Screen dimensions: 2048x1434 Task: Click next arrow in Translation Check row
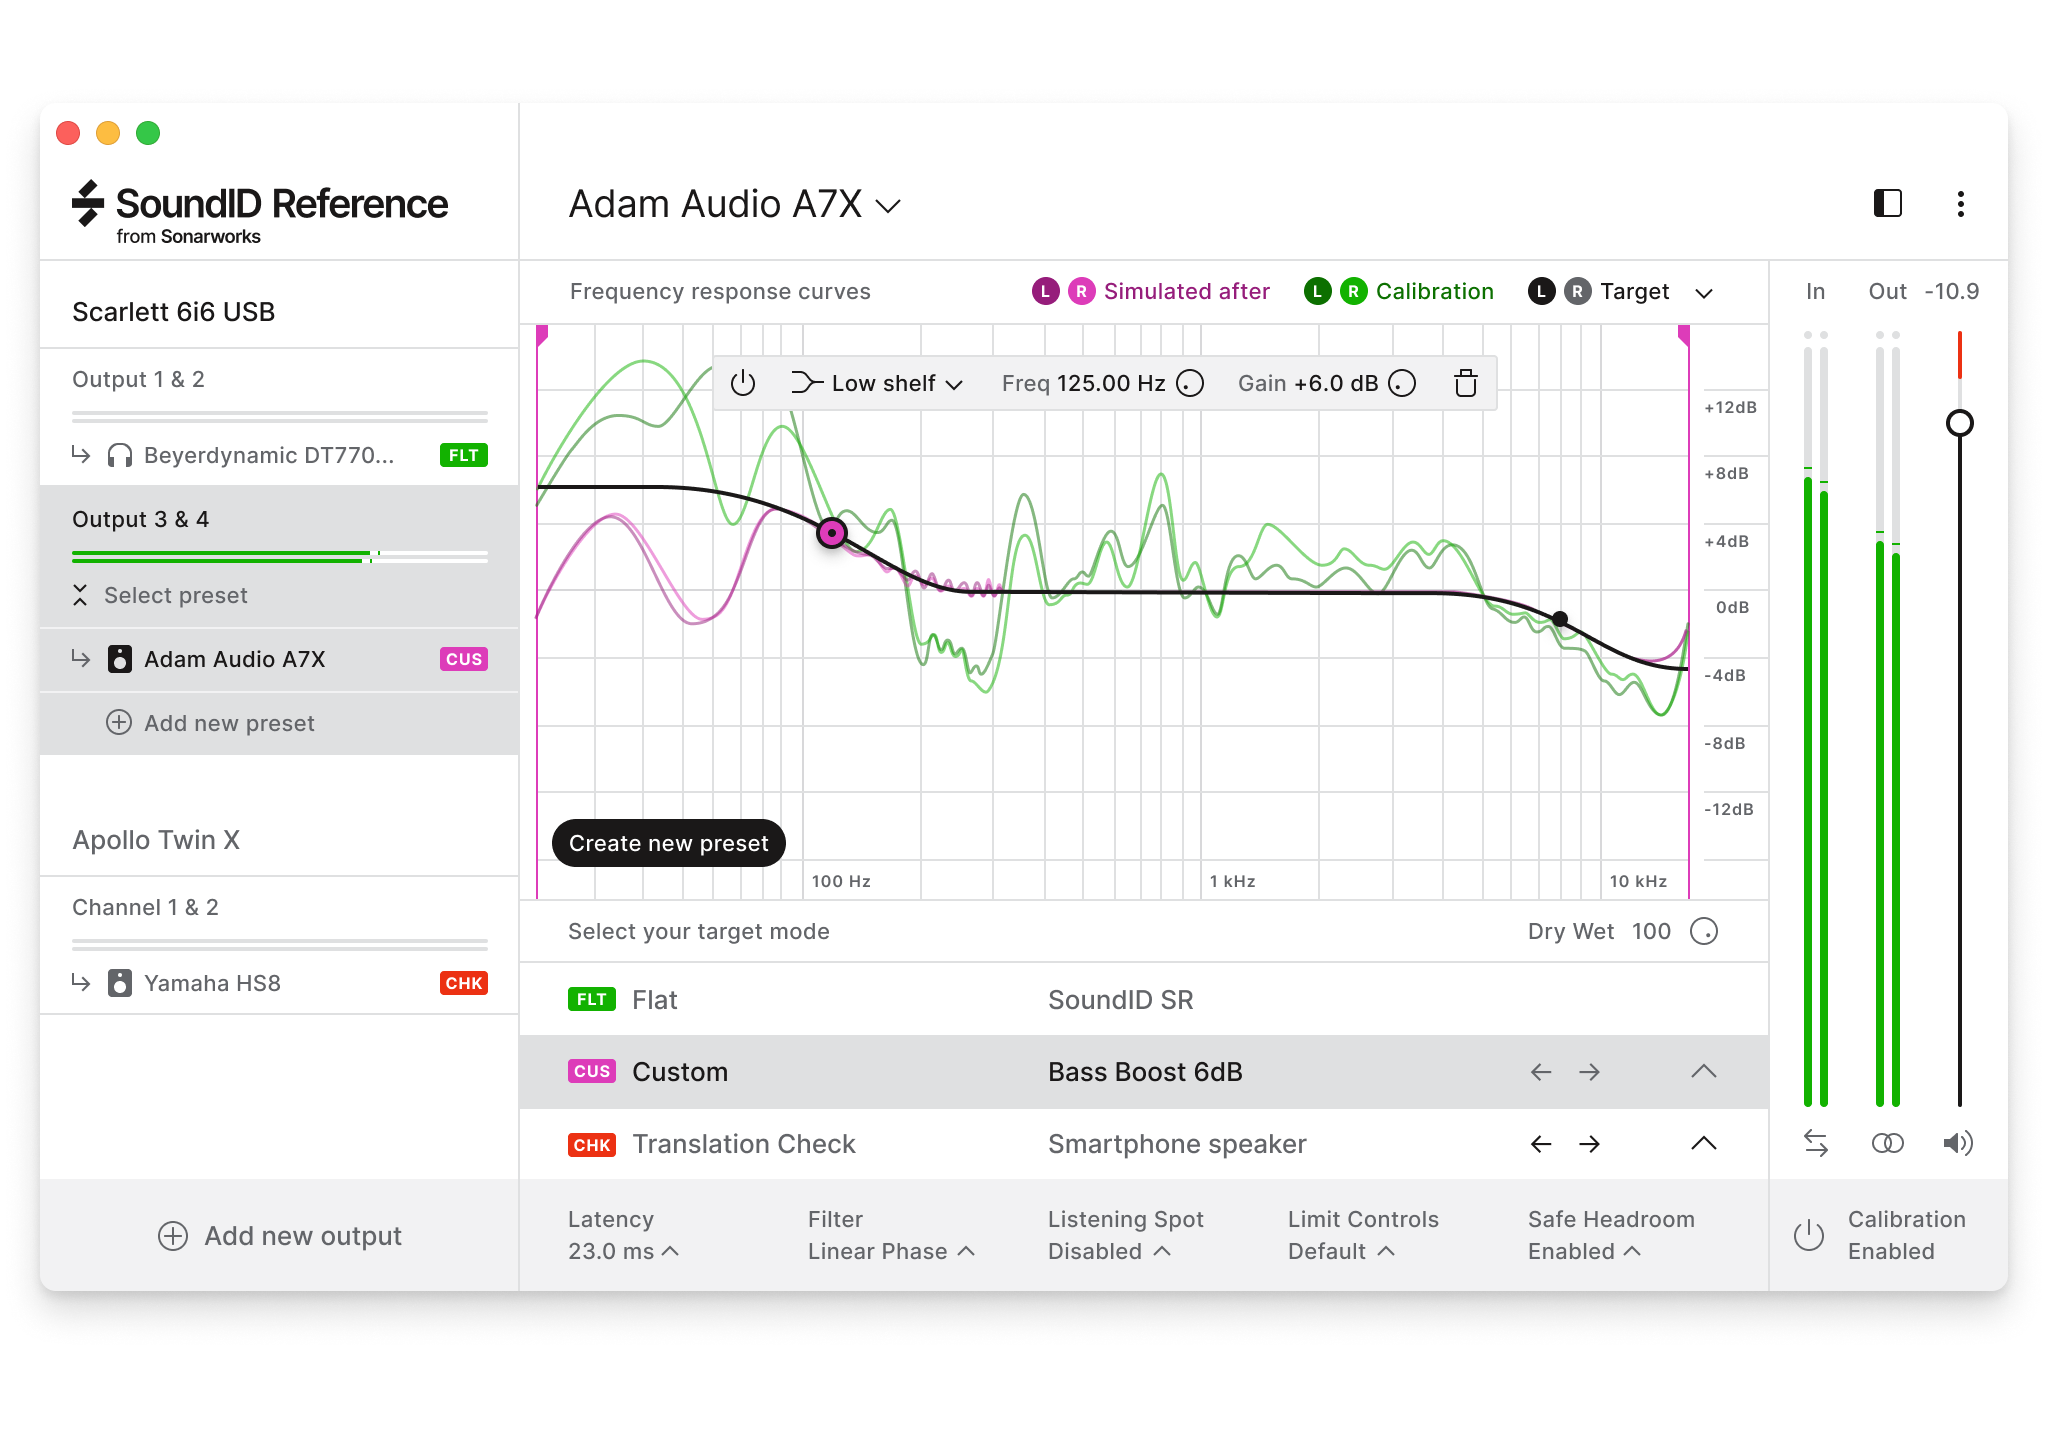tap(1589, 1144)
